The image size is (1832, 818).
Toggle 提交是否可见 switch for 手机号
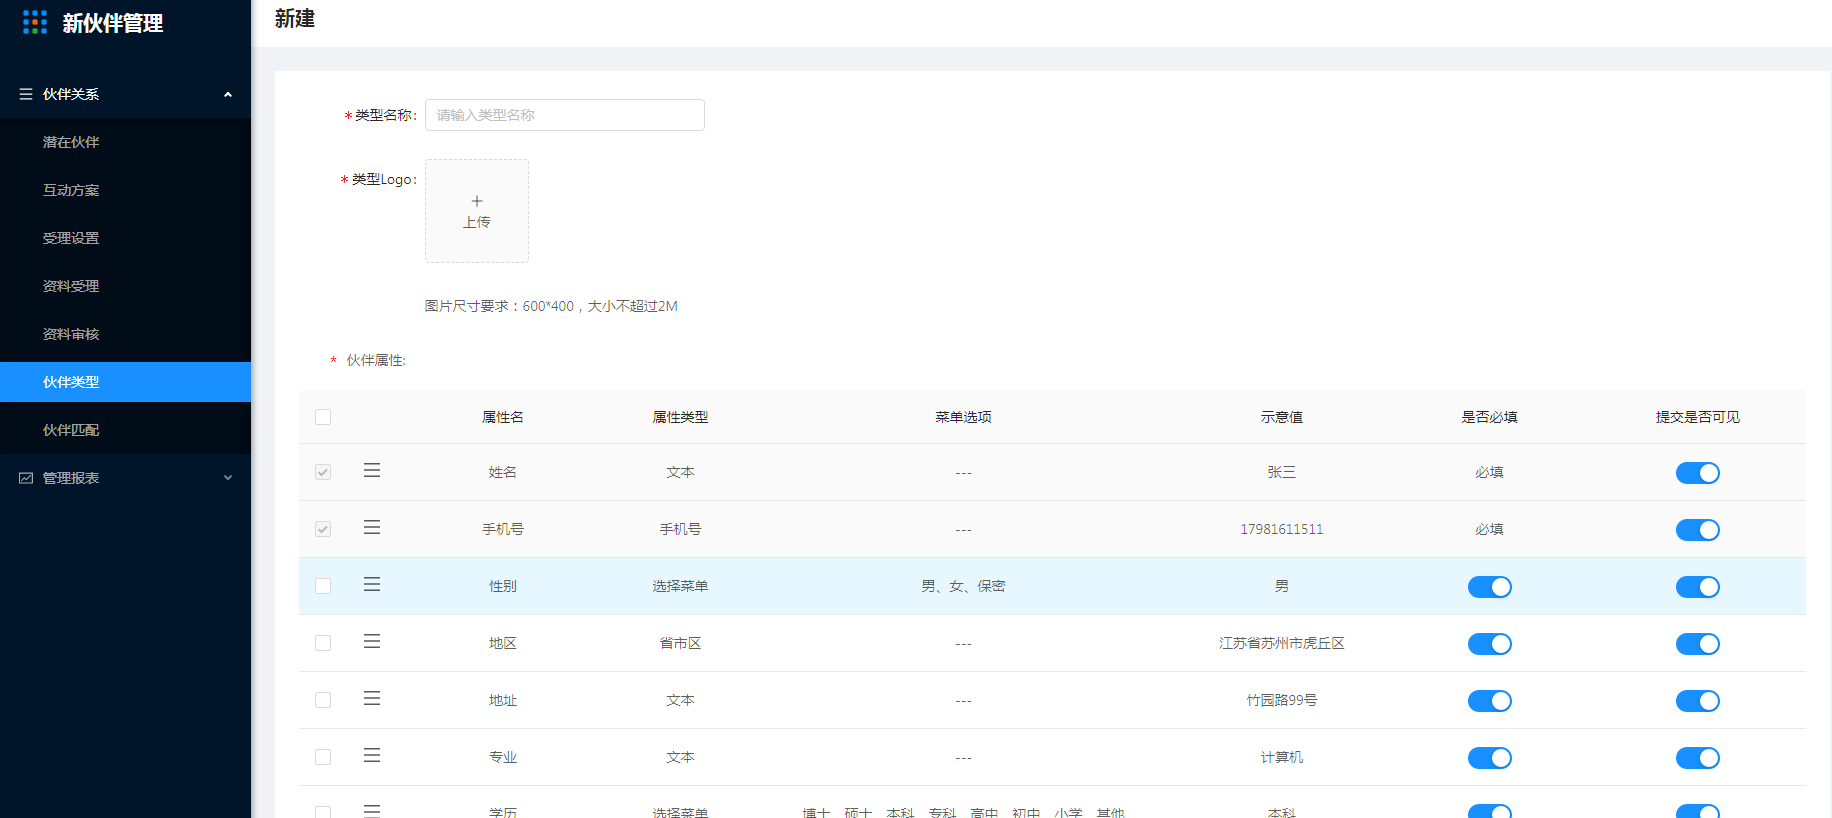[x=1697, y=530]
